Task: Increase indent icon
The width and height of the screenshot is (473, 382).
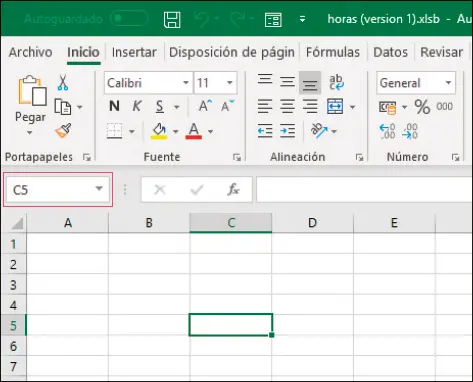Action: pyautogui.click(x=287, y=131)
